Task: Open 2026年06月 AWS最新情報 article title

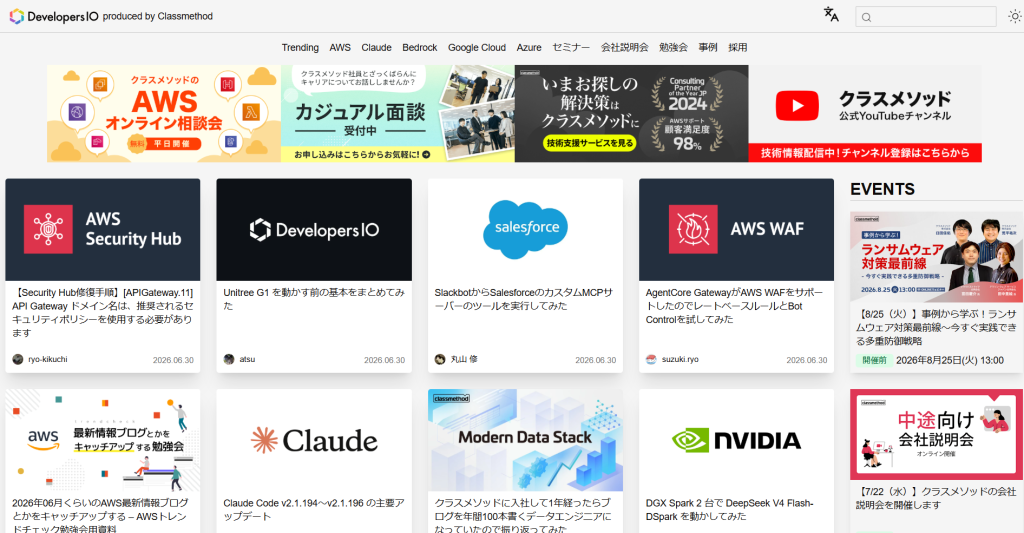Action: tap(101, 517)
